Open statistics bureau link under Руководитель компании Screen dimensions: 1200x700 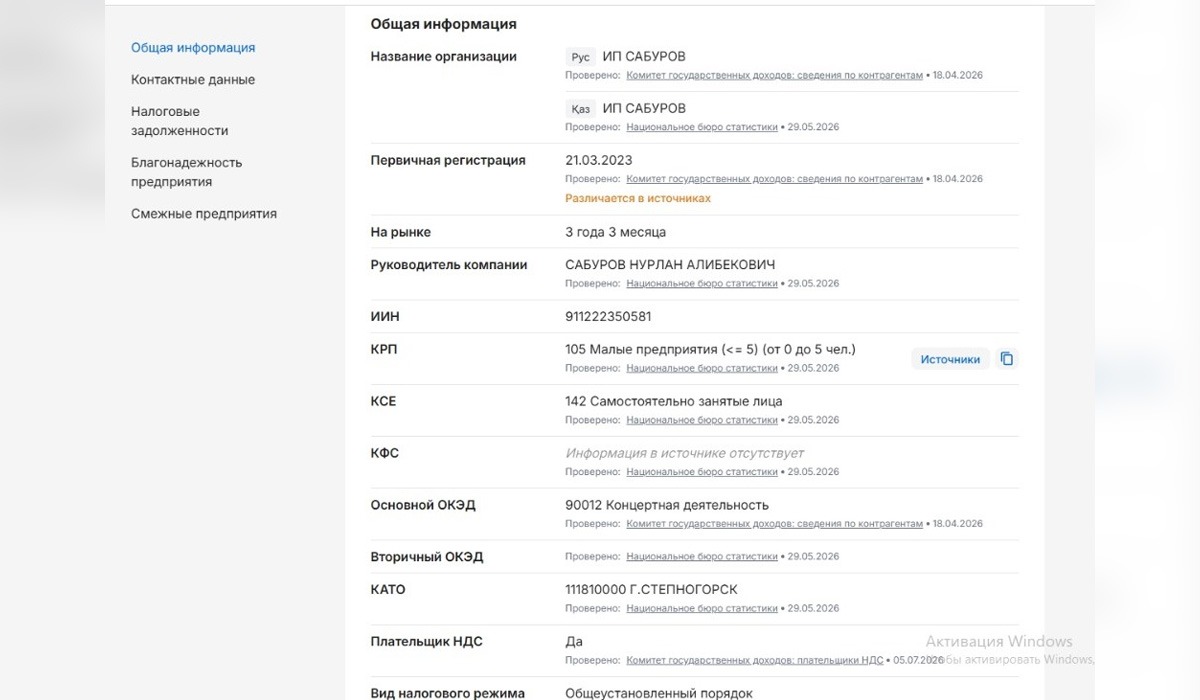tap(701, 284)
